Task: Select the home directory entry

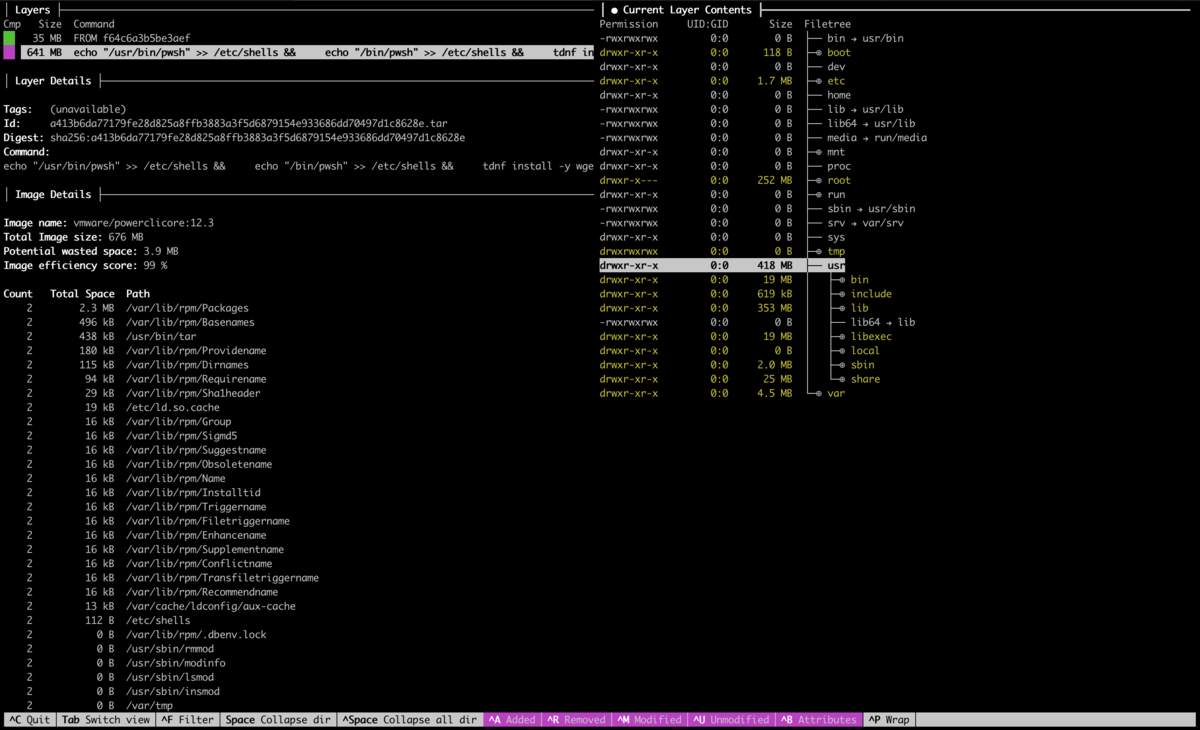Action: [839, 96]
